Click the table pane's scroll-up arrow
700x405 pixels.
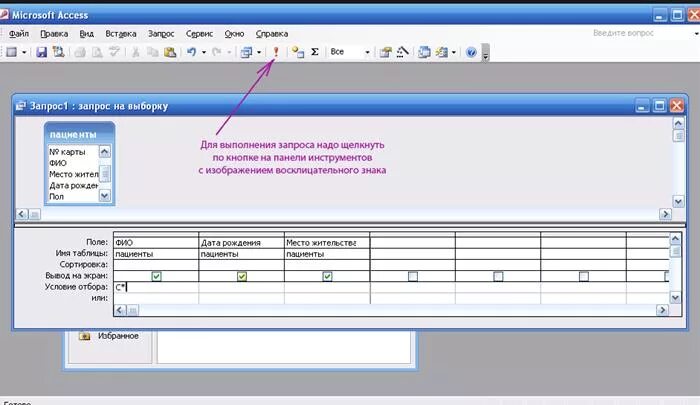tap(679, 123)
